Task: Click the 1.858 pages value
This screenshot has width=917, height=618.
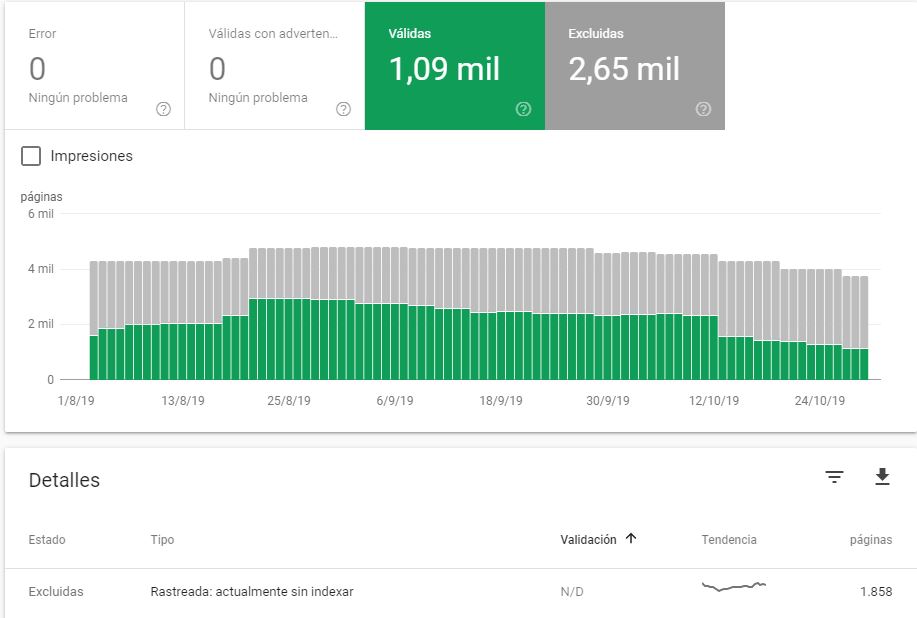Action: (876, 592)
